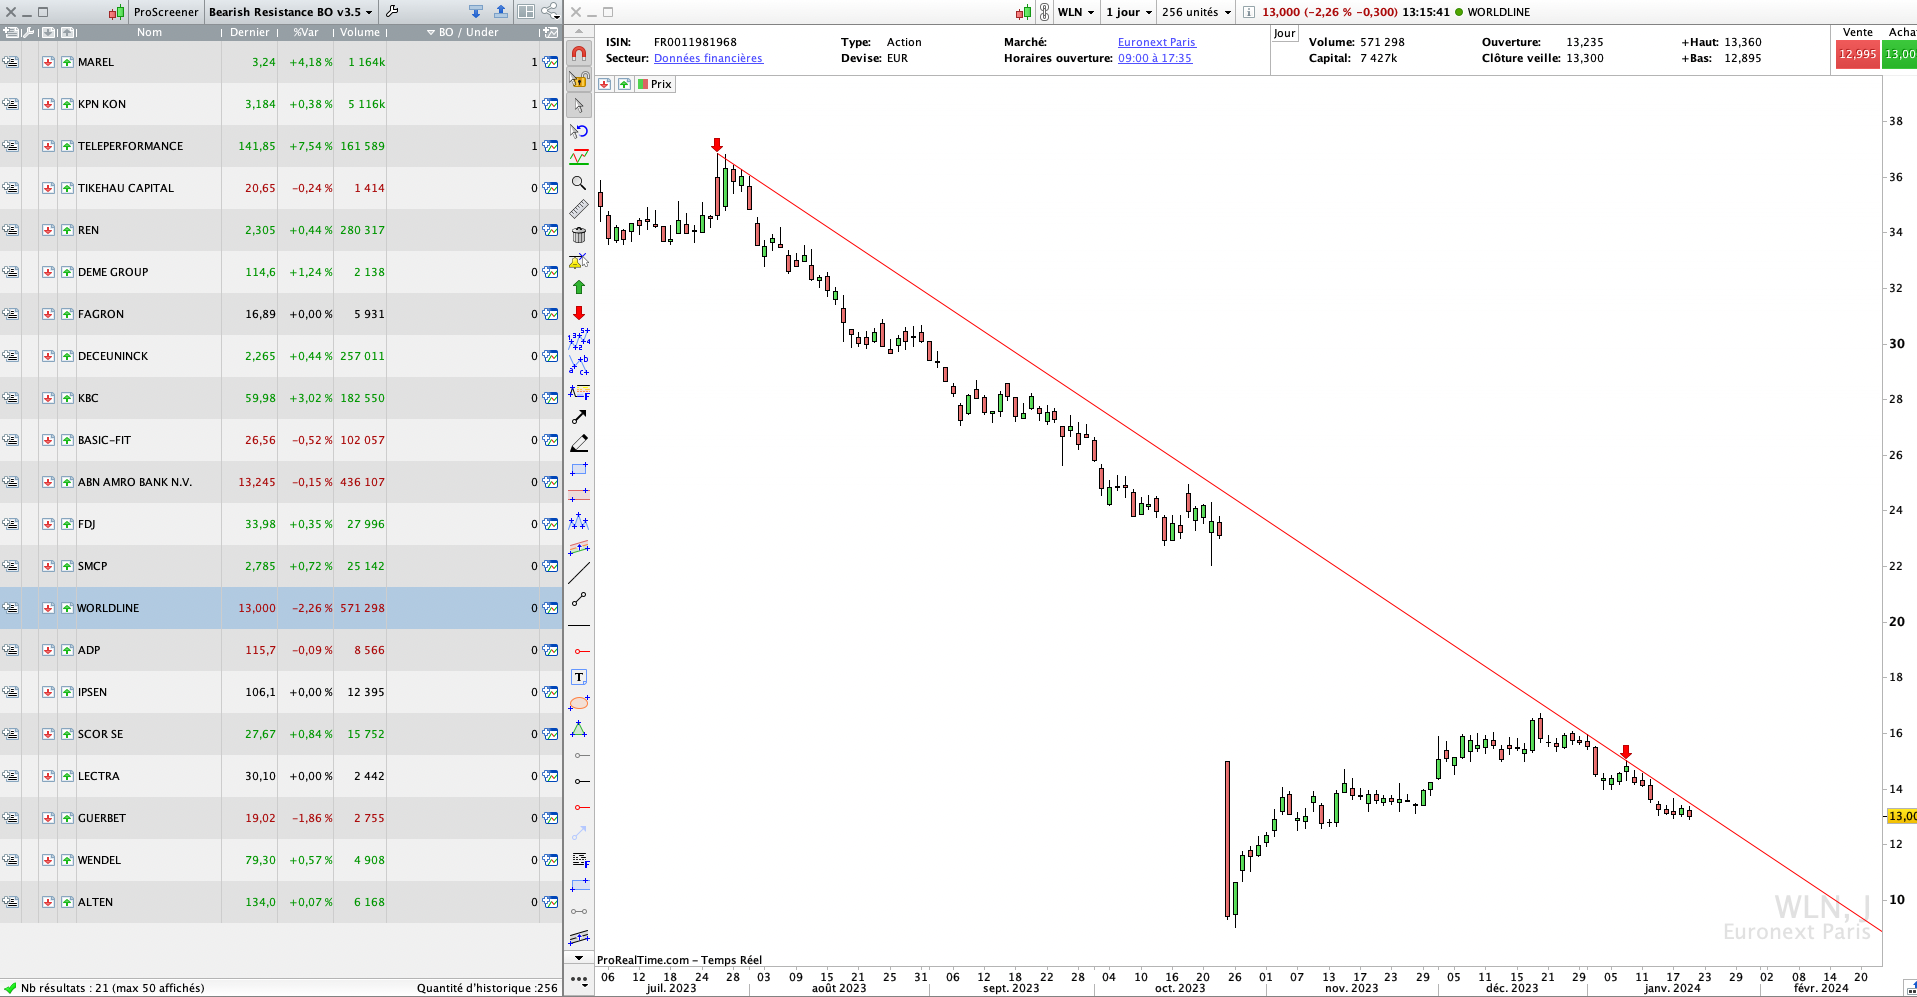Click the blue download arrow icon
1917x997 pixels.
476,12
